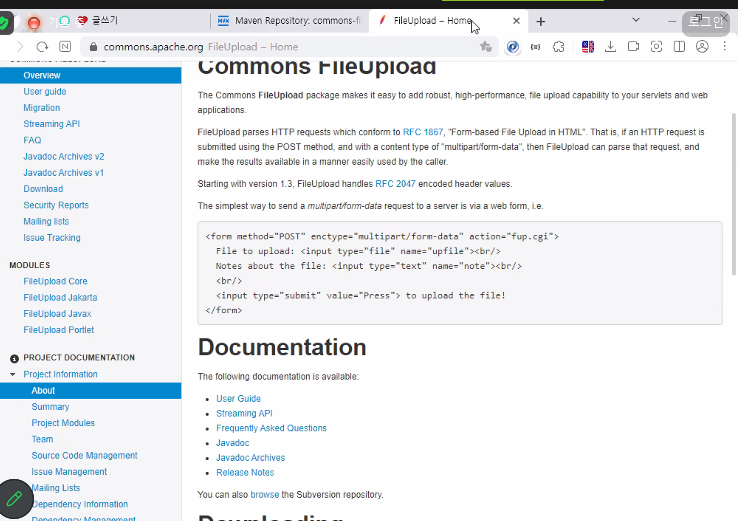Click the padlock site security icon
The height and width of the screenshot is (521, 738).
point(93,47)
